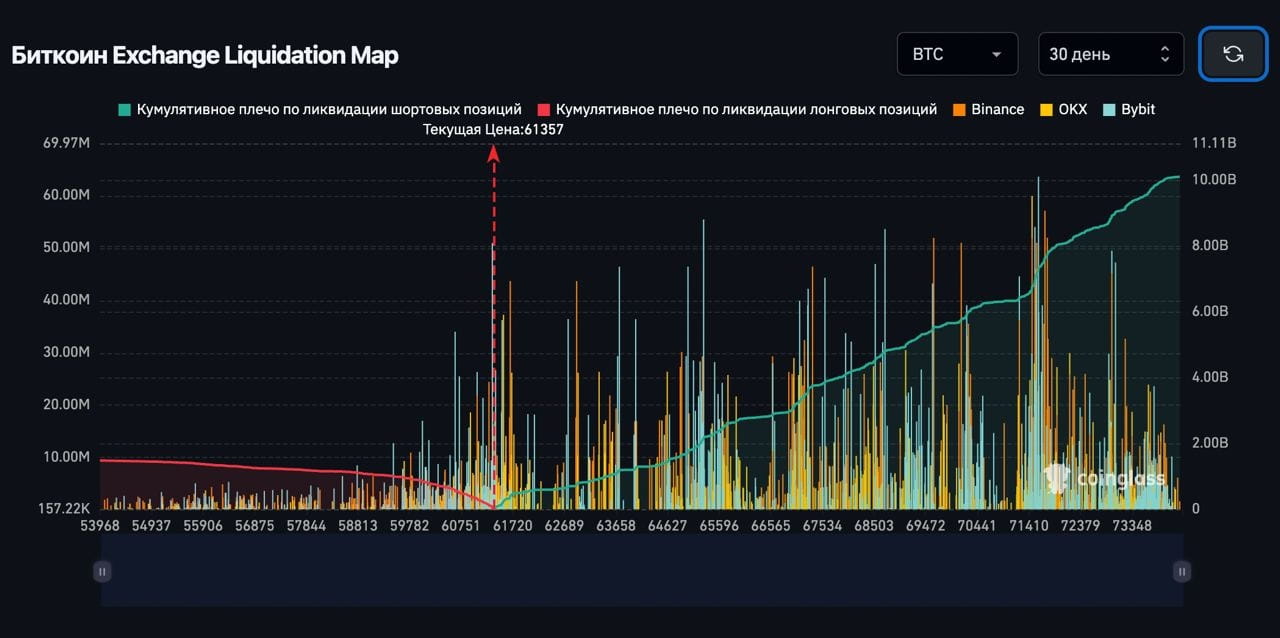Click the zoom range slider track
Screen dimensions: 1280x638
pos(640,571)
